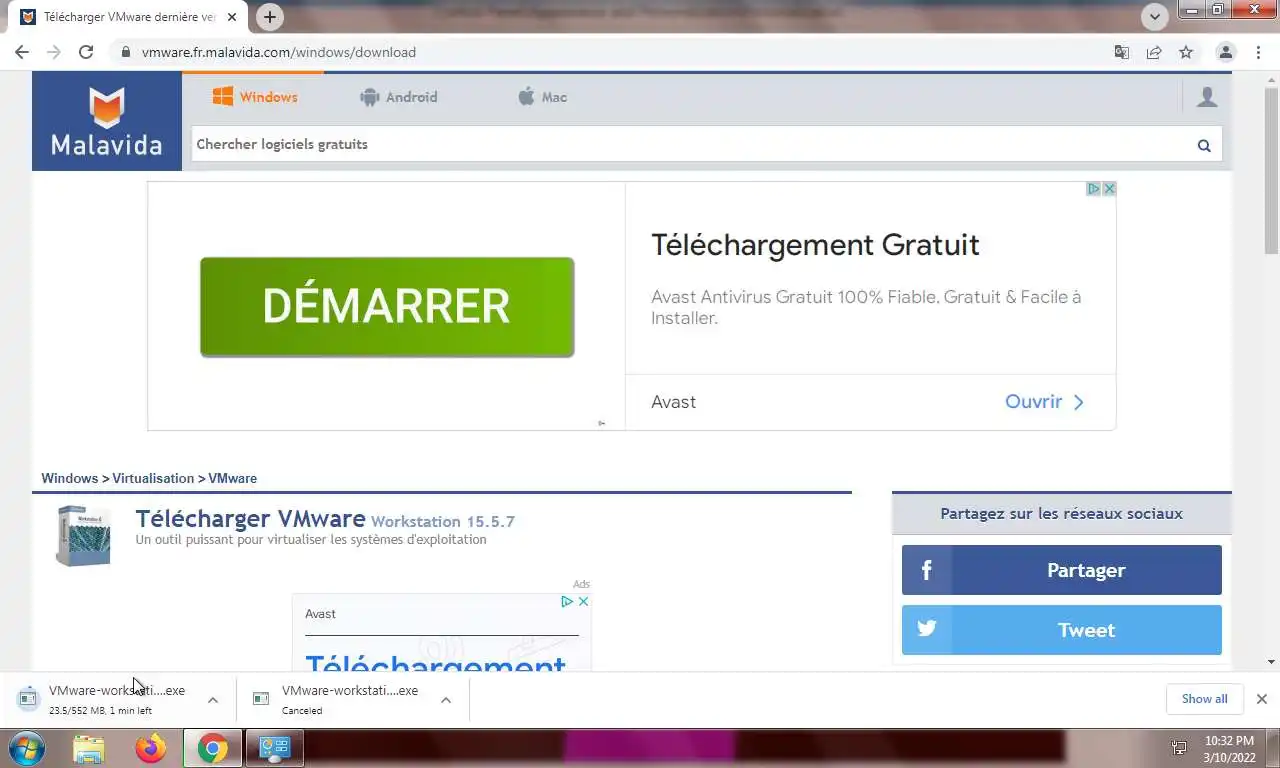Image resolution: width=1280 pixels, height=768 pixels.
Task: Click Show all downloads button
Action: (x=1204, y=699)
